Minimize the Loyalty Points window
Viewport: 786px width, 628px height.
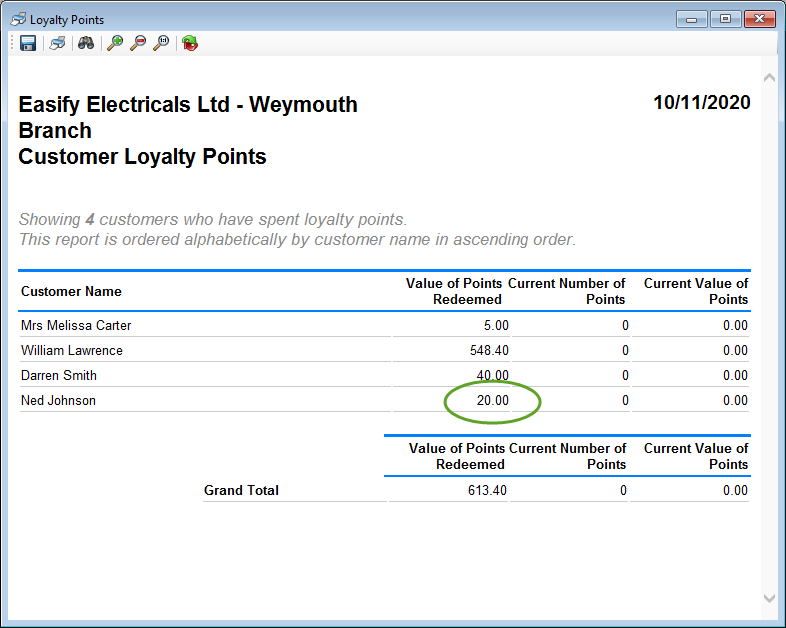(691, 18)
